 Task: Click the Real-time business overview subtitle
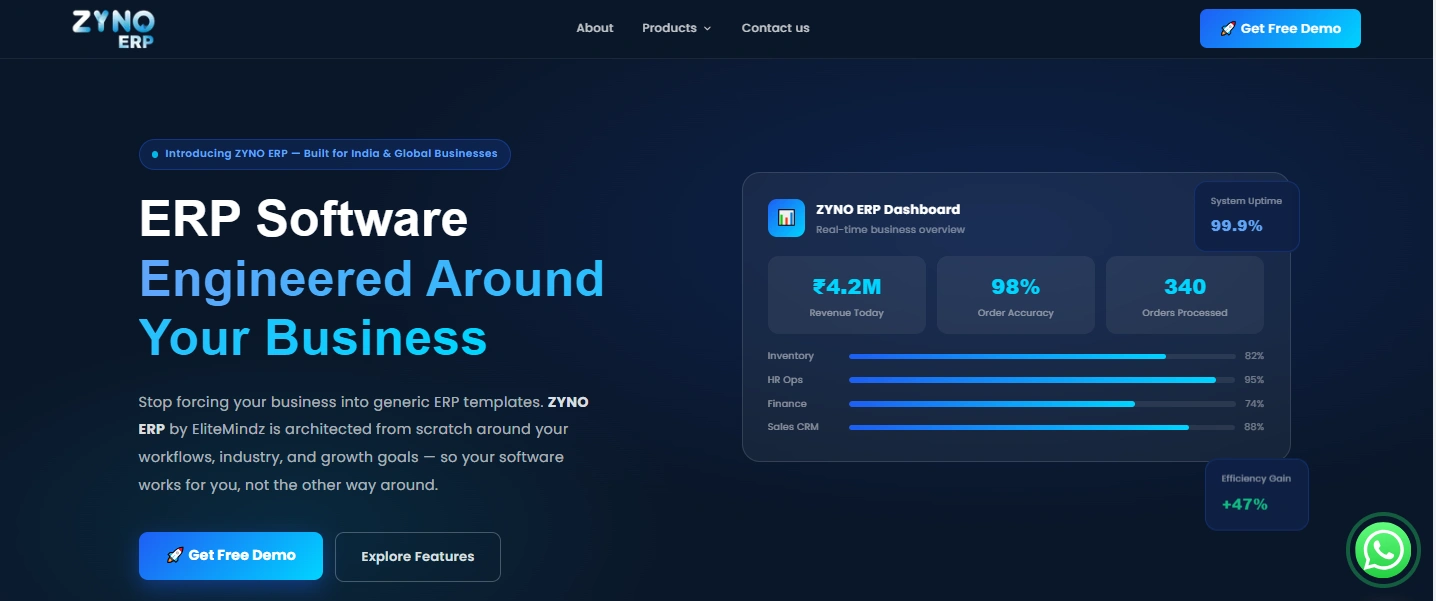pyautogui.click(x=891, y=230)
